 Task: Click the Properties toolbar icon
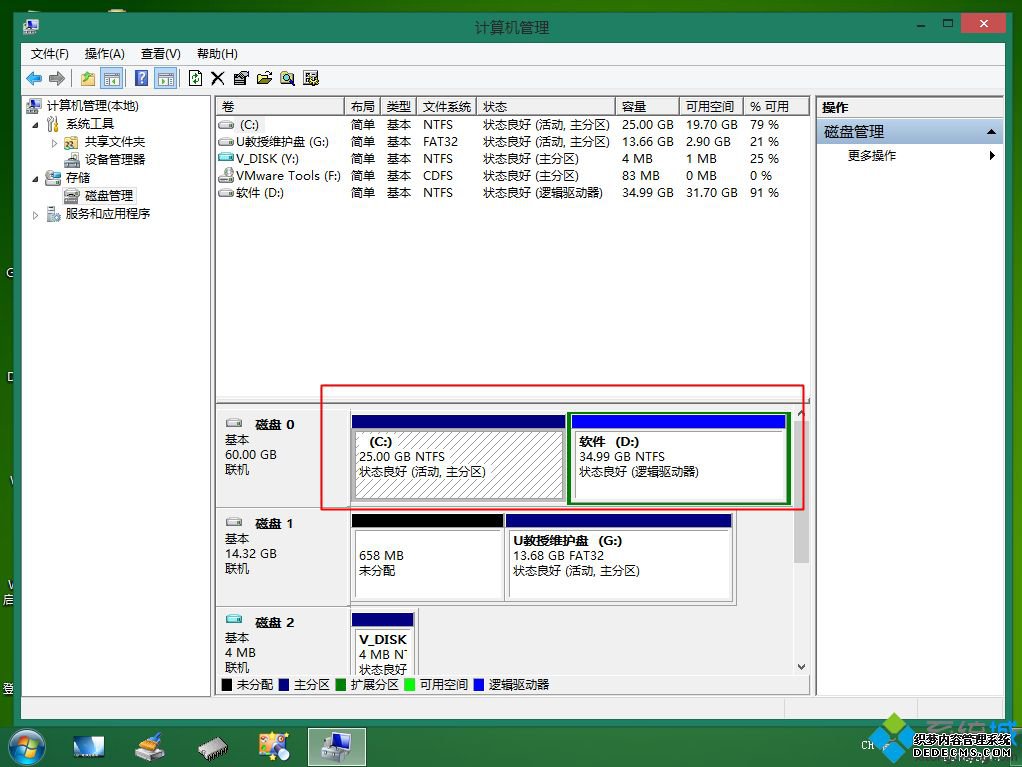tap(241, 79)
